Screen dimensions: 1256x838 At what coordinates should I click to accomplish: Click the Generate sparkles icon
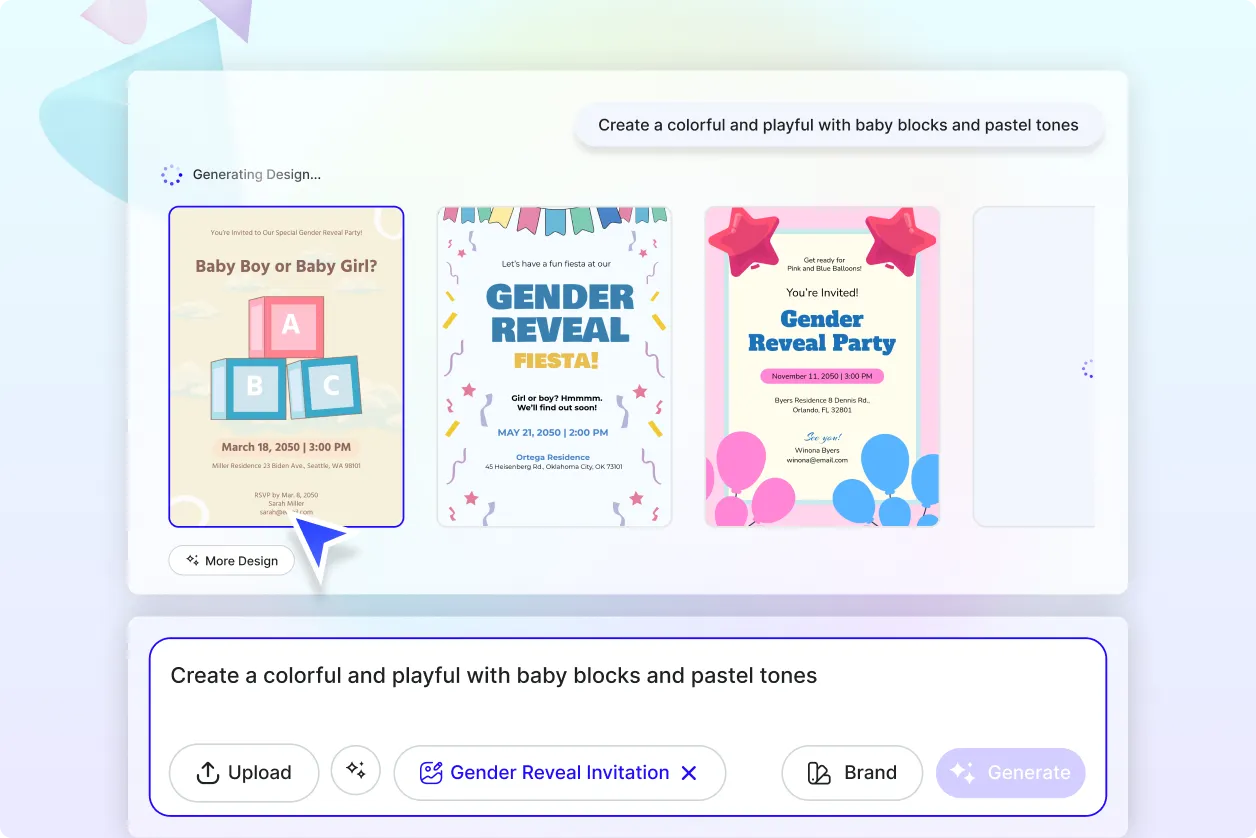click(962, 772)
